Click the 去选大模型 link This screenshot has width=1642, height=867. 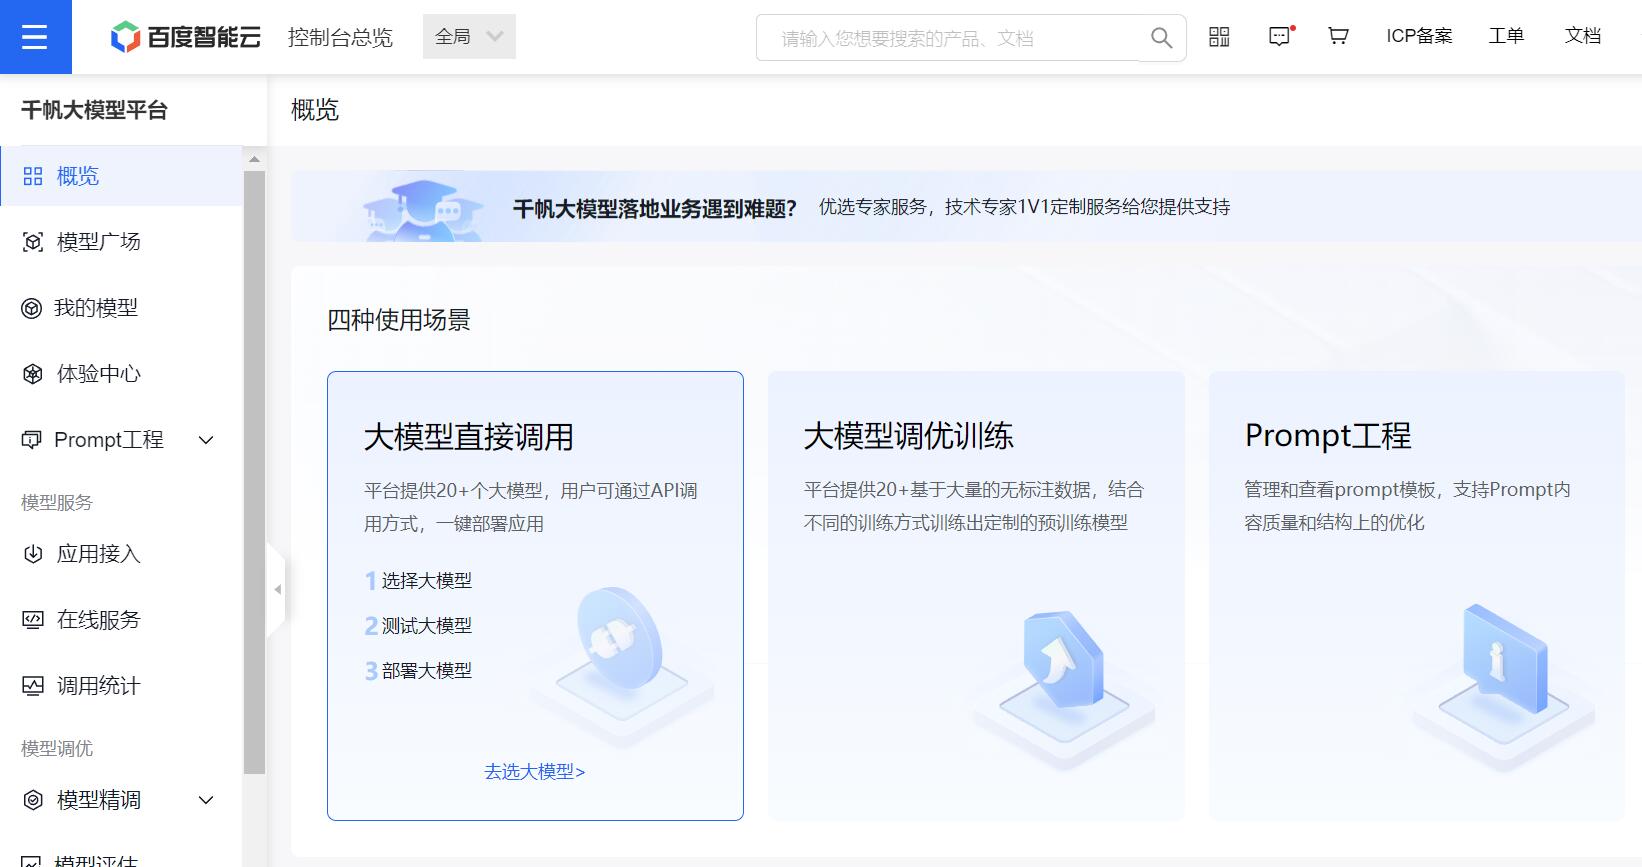[534, 772]
